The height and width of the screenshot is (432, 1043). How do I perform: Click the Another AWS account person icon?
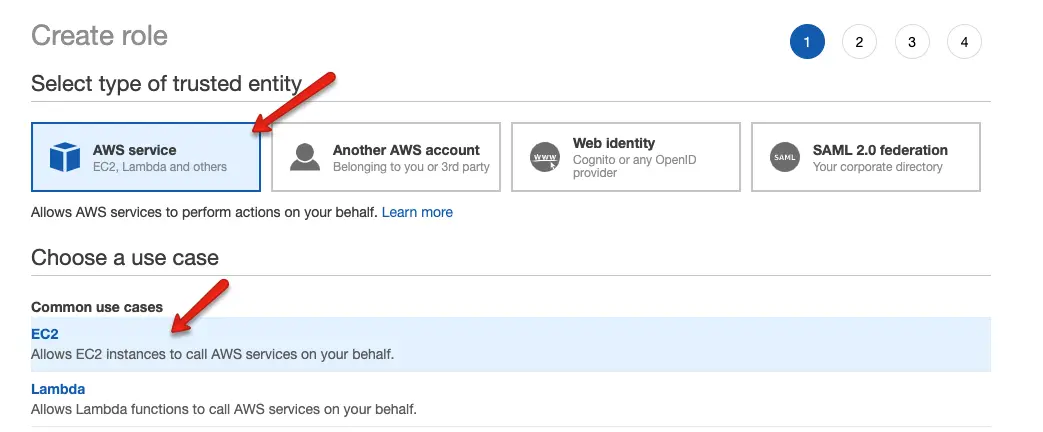305,157
